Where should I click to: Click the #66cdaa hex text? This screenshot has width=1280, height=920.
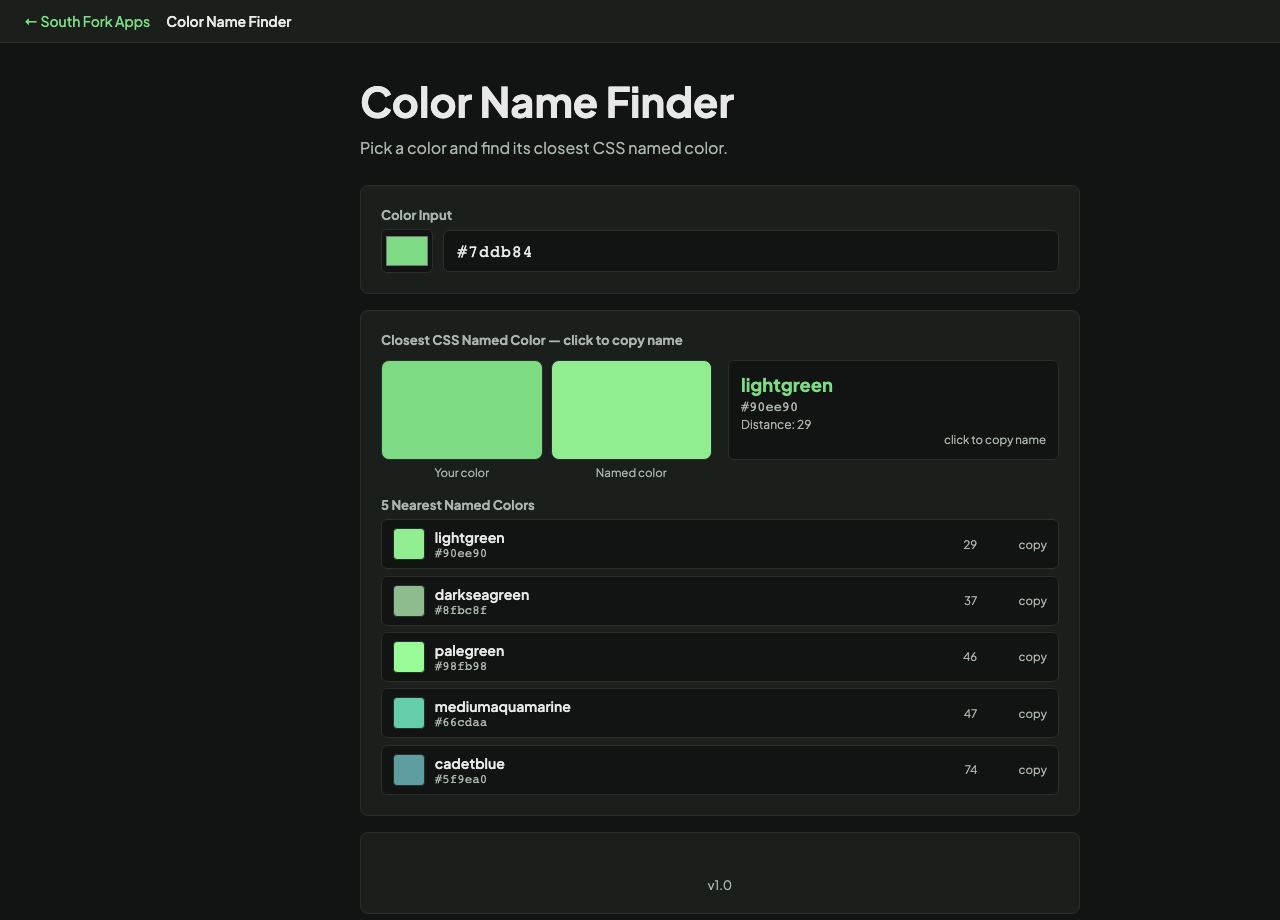[461, 722]
